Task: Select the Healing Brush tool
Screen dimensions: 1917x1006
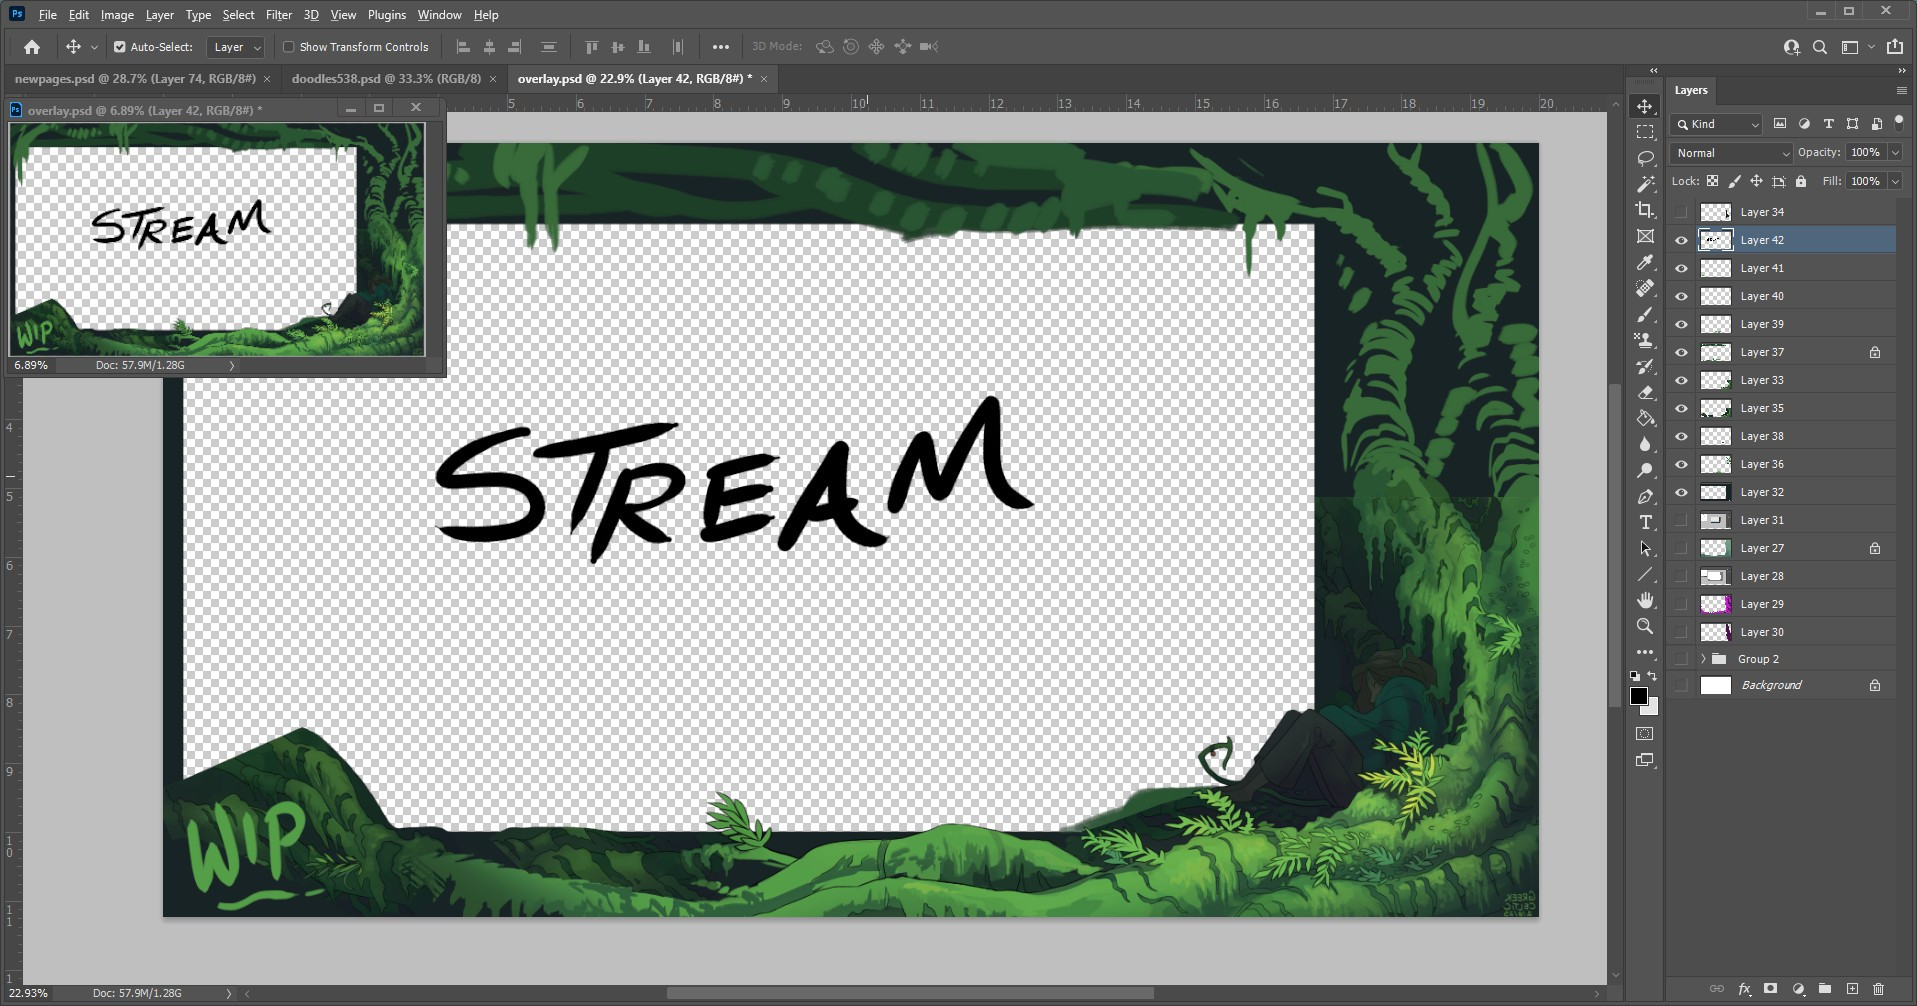Action: click(1645, 288)
